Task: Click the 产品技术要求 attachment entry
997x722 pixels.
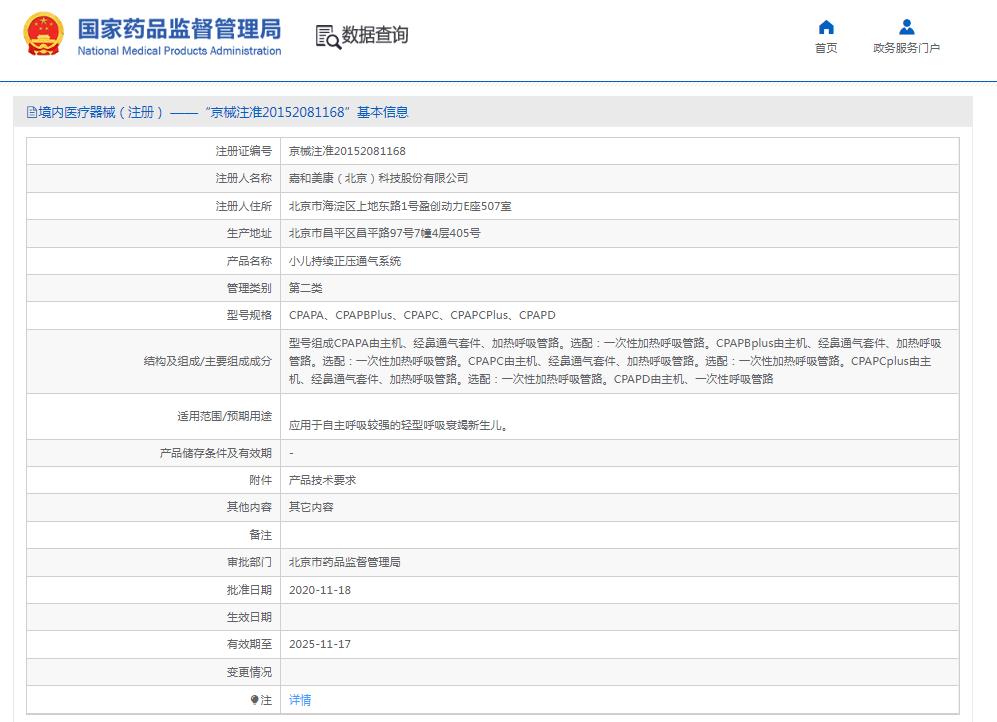Action: point(322,480)
